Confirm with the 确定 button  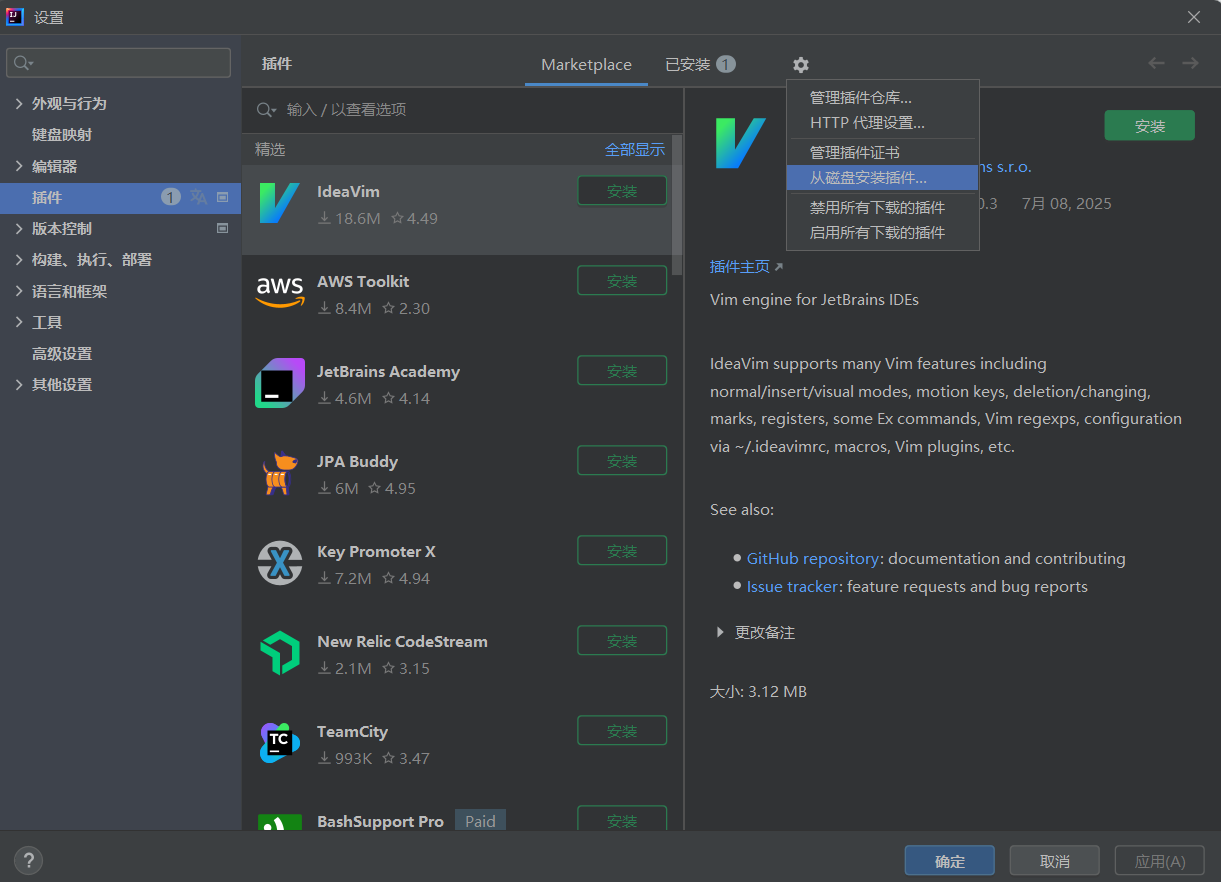(x=950, y=861)
